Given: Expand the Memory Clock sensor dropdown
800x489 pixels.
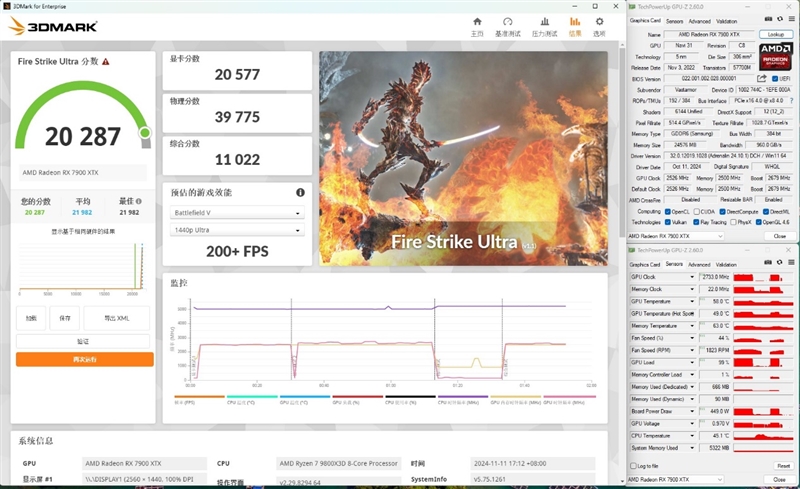Looking at the screenshot, I should click(692, 289).
